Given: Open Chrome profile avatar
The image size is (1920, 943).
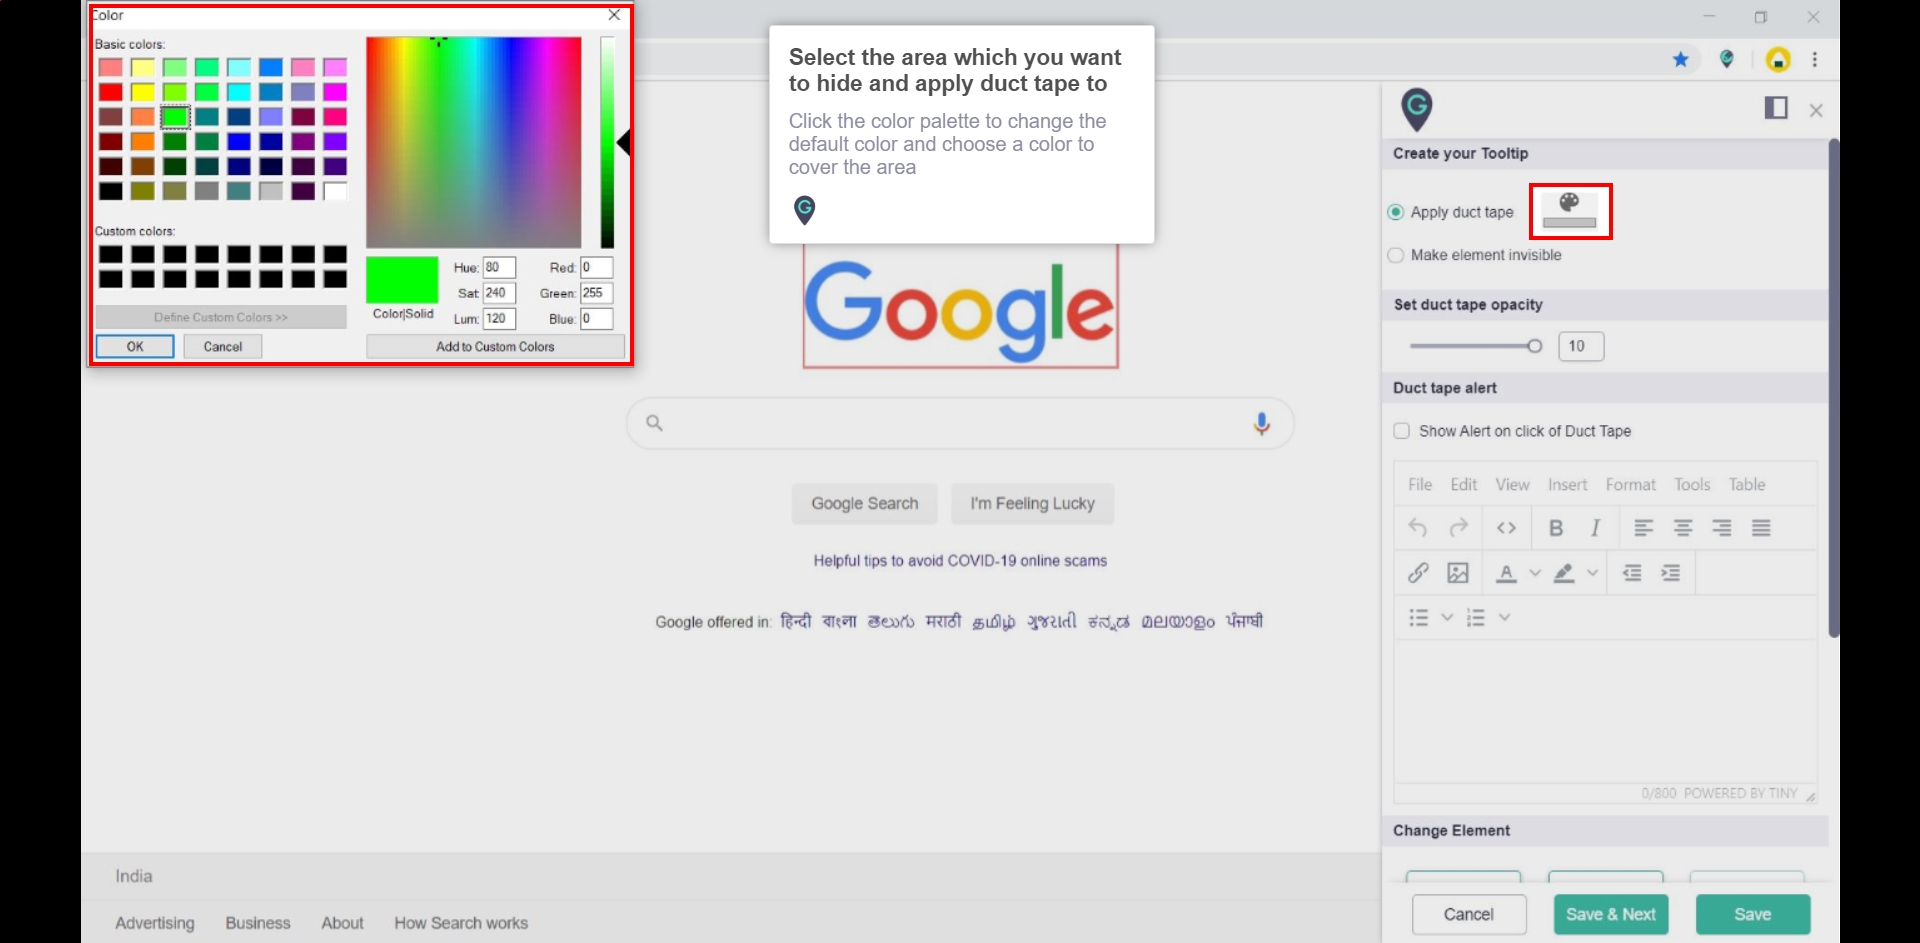Looking at the screenshot, I should (x=1778, y=60).
